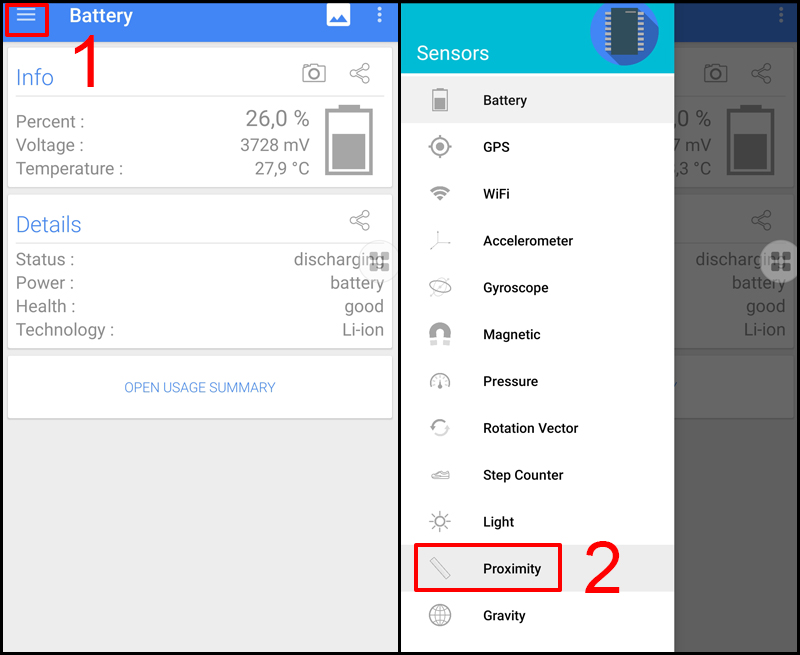Open the hamburger menu next to Battery
800x655 pixels.
click(26, 16)
